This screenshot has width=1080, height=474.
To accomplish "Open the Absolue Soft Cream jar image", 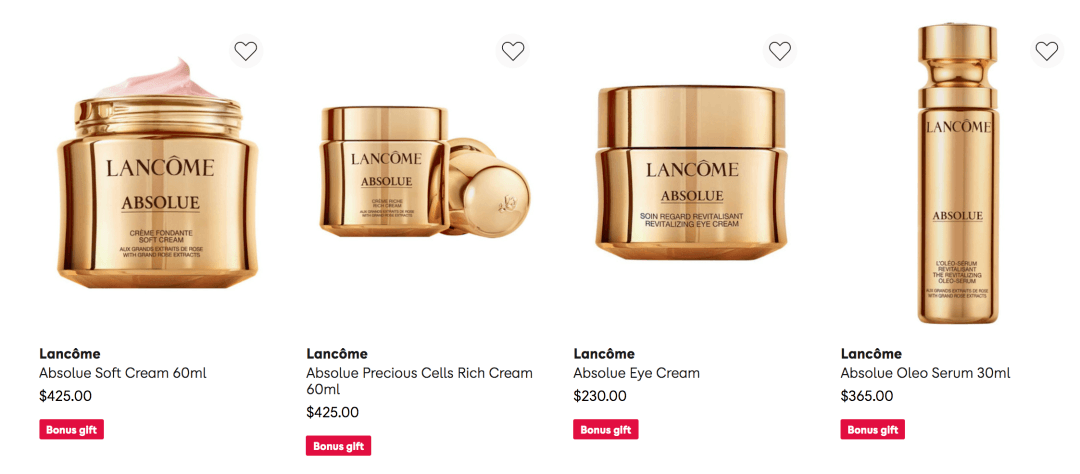I will tap(158, 174).
